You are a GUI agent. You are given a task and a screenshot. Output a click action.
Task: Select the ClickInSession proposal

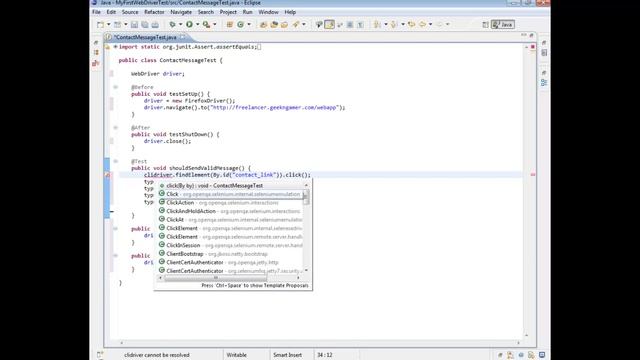[231, 245]
